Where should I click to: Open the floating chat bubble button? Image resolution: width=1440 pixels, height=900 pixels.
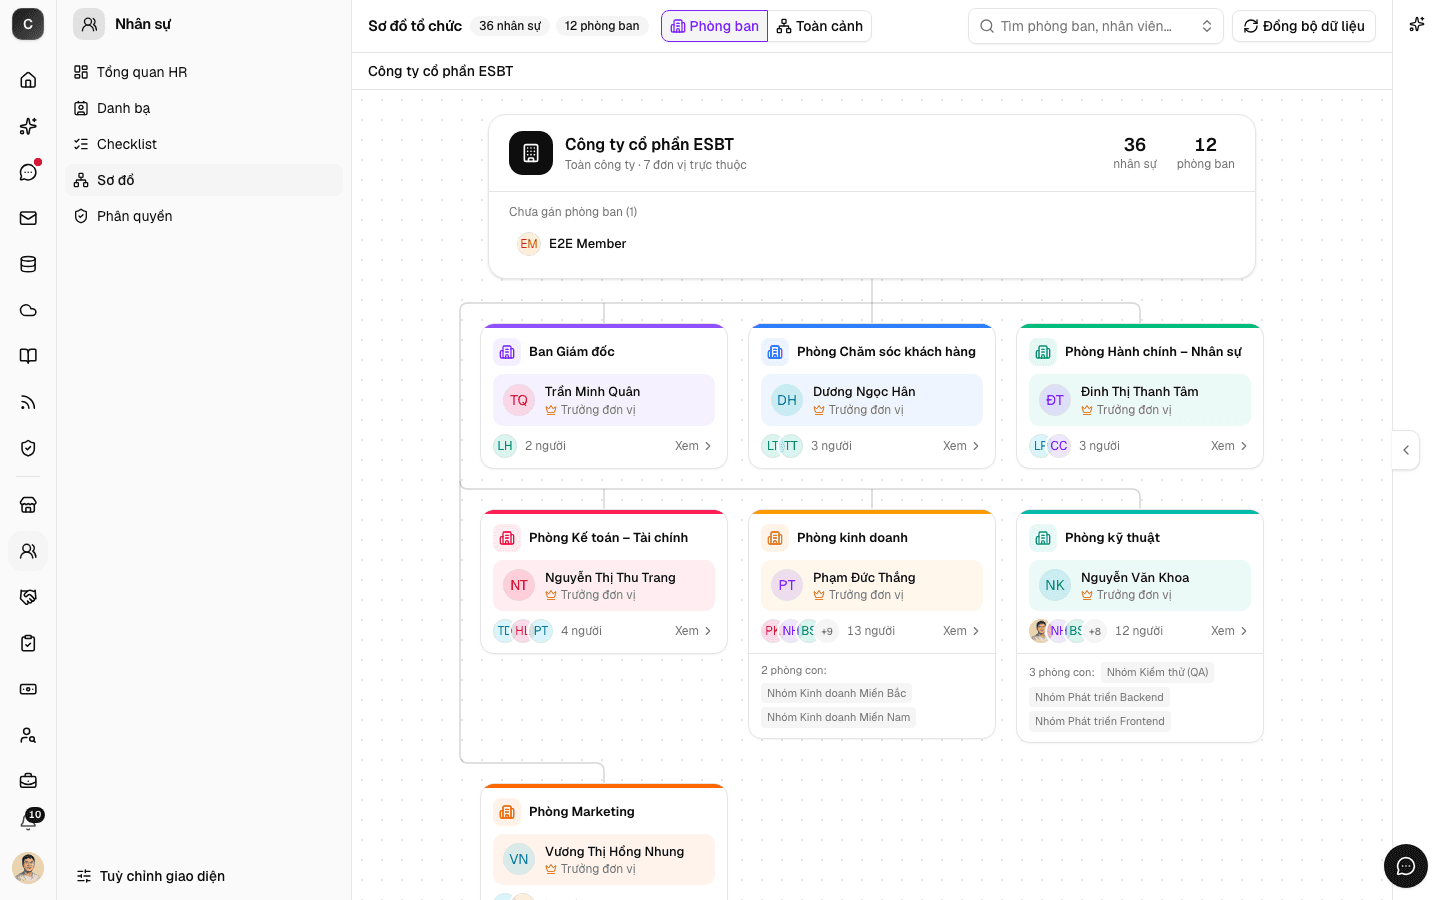(1406, 866)
